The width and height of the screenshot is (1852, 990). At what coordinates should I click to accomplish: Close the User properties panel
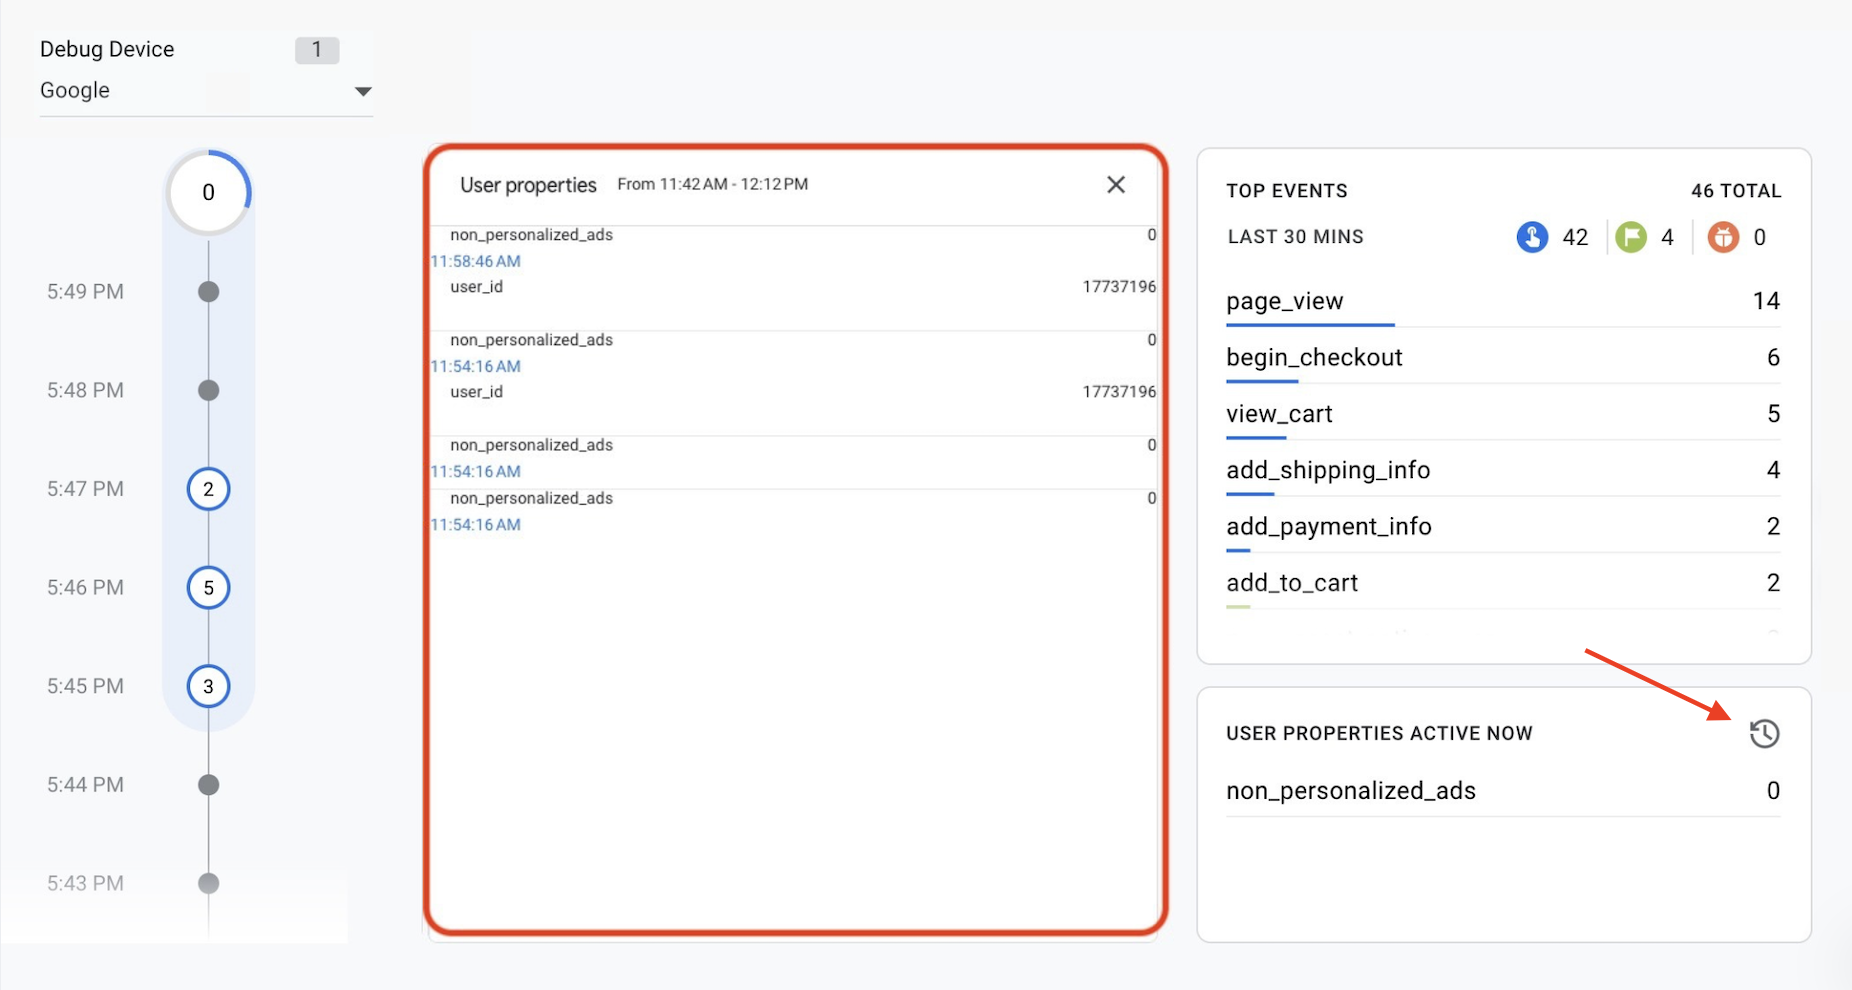(1116, 185)
